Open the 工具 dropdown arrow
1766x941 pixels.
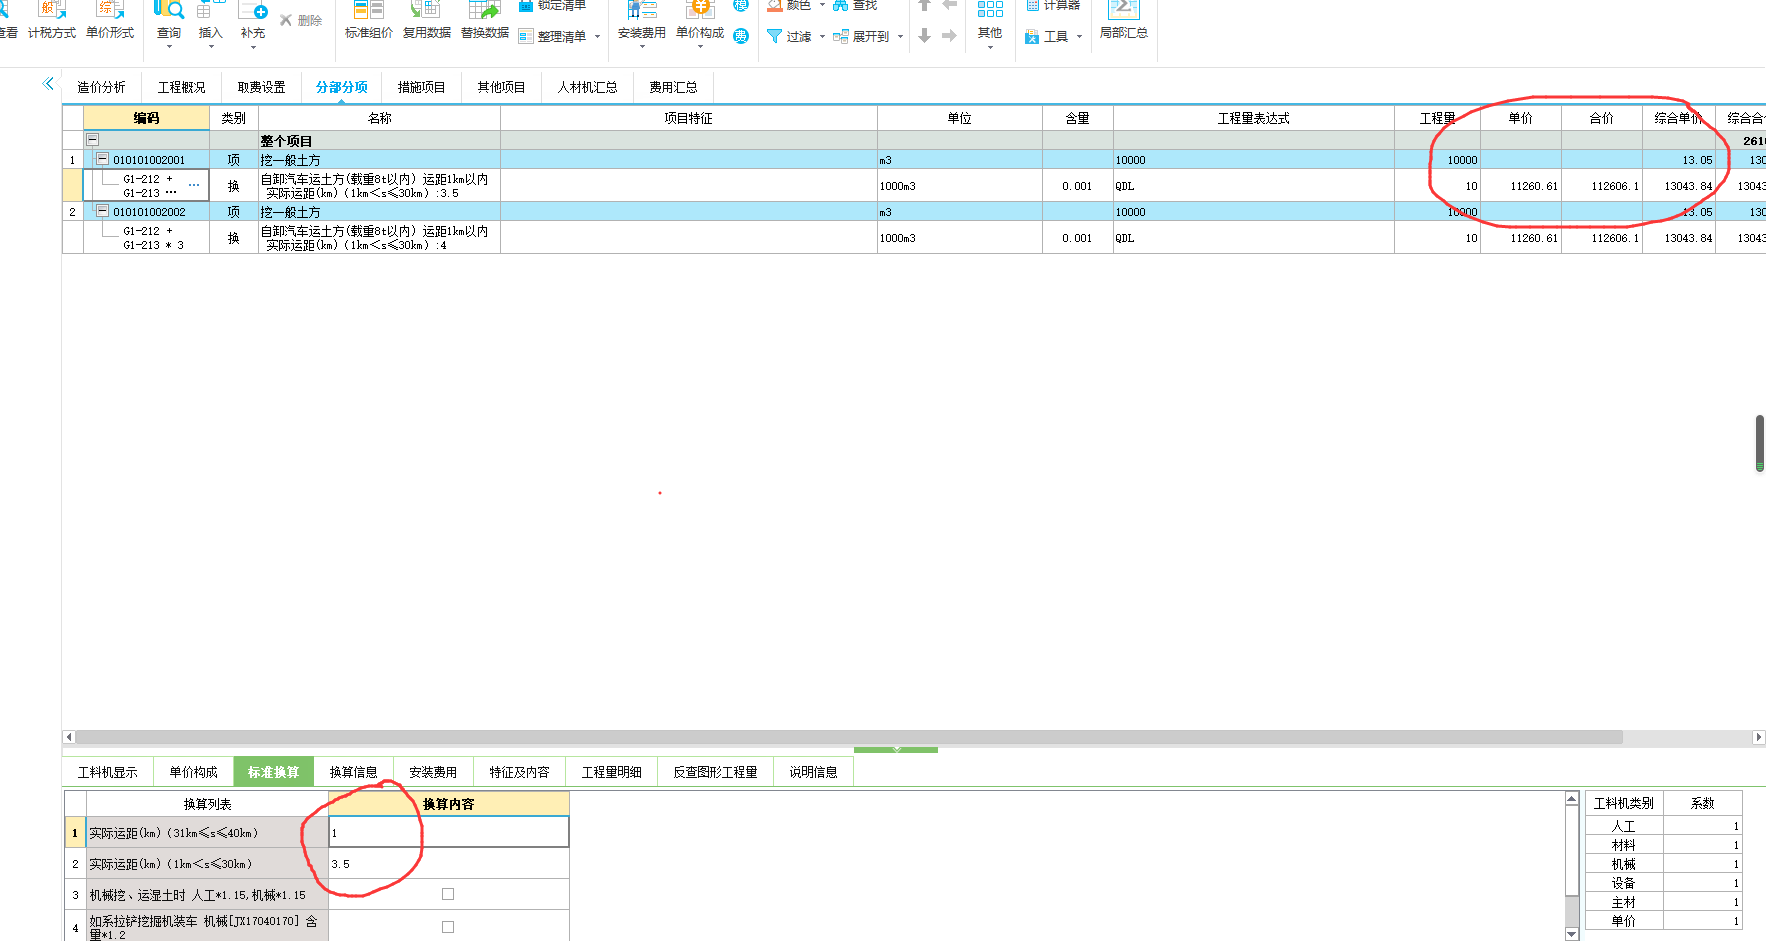tap(1079, 37)
